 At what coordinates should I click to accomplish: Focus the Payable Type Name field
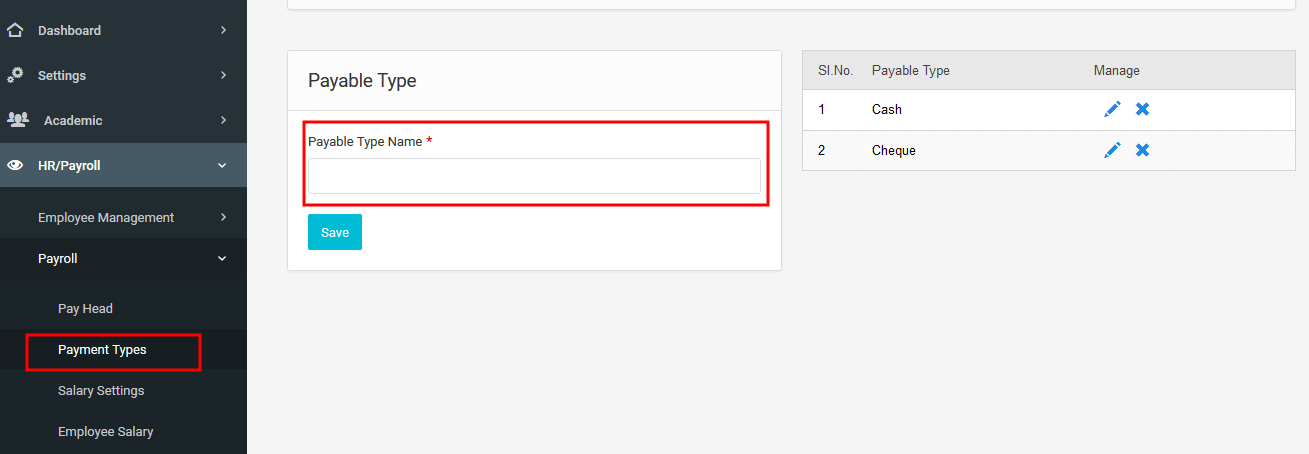pos(534,176)
